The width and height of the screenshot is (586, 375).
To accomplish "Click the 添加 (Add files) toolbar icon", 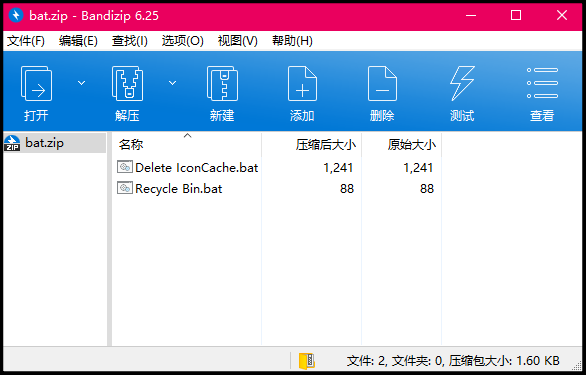I will click(x=302, y=83).
